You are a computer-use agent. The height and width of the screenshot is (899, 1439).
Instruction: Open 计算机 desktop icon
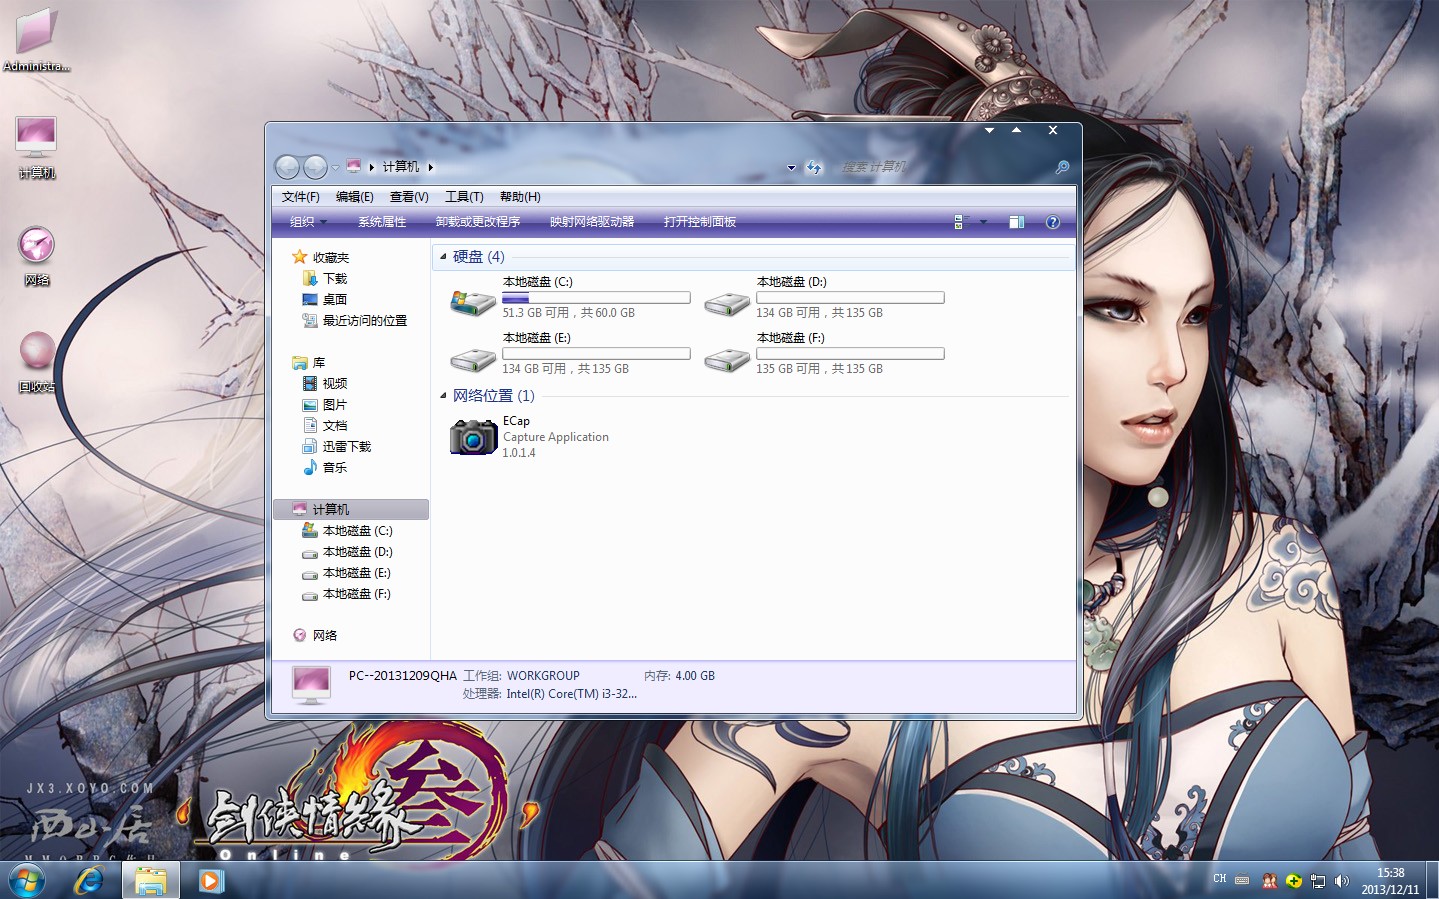[37, 146]
